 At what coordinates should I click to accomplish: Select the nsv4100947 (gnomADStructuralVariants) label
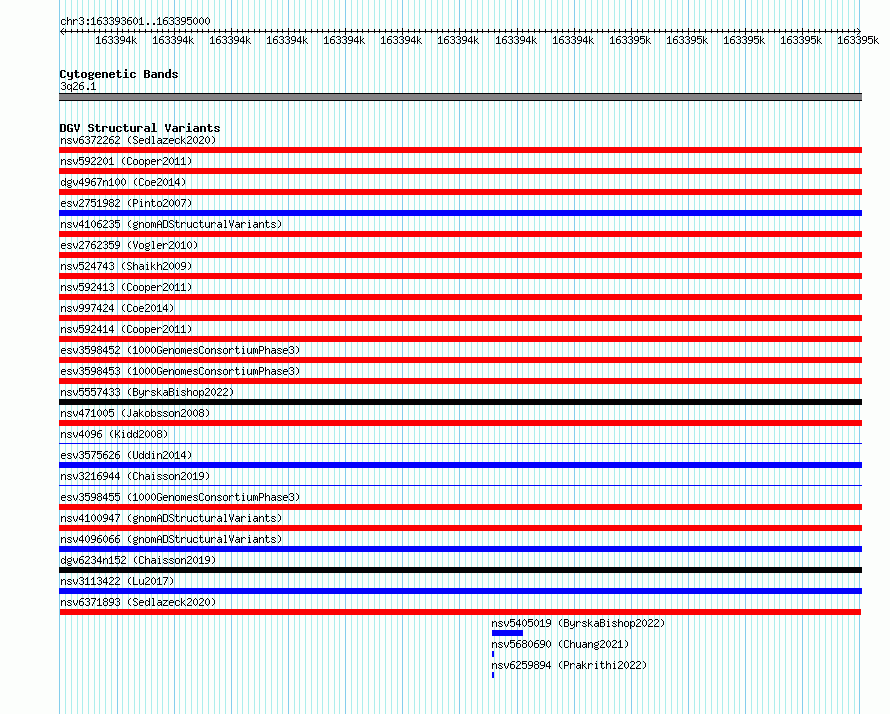tap(171, 518)
